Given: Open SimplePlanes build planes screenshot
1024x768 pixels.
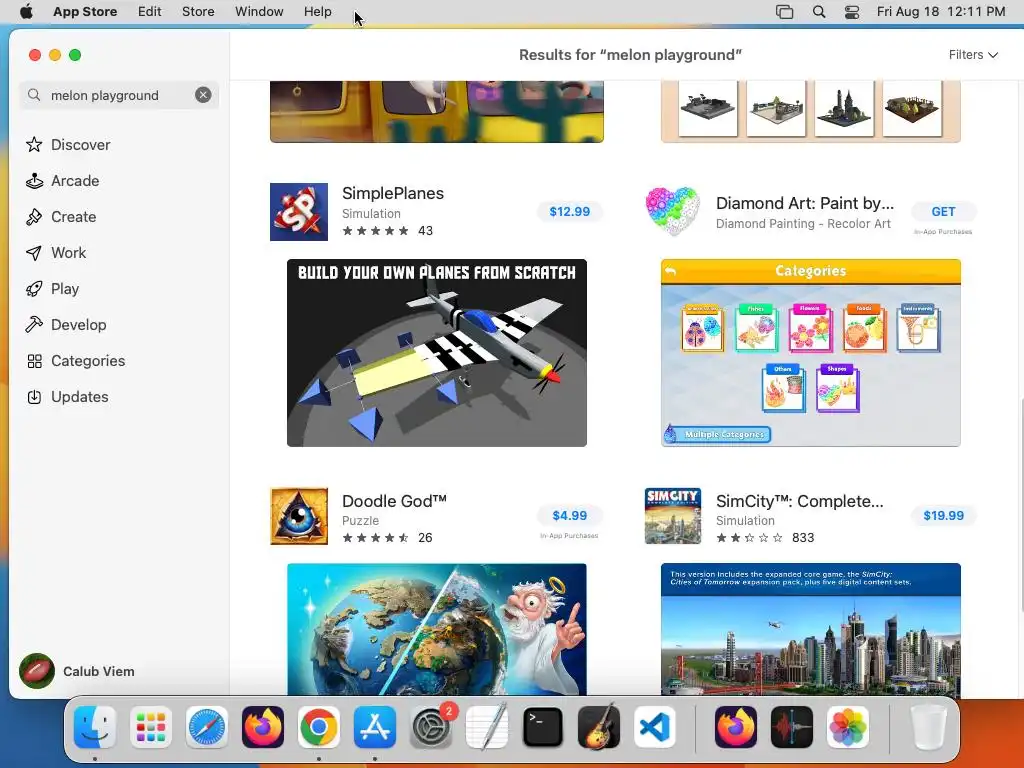Looking at the screenshot, I should [x=437, y=353].
